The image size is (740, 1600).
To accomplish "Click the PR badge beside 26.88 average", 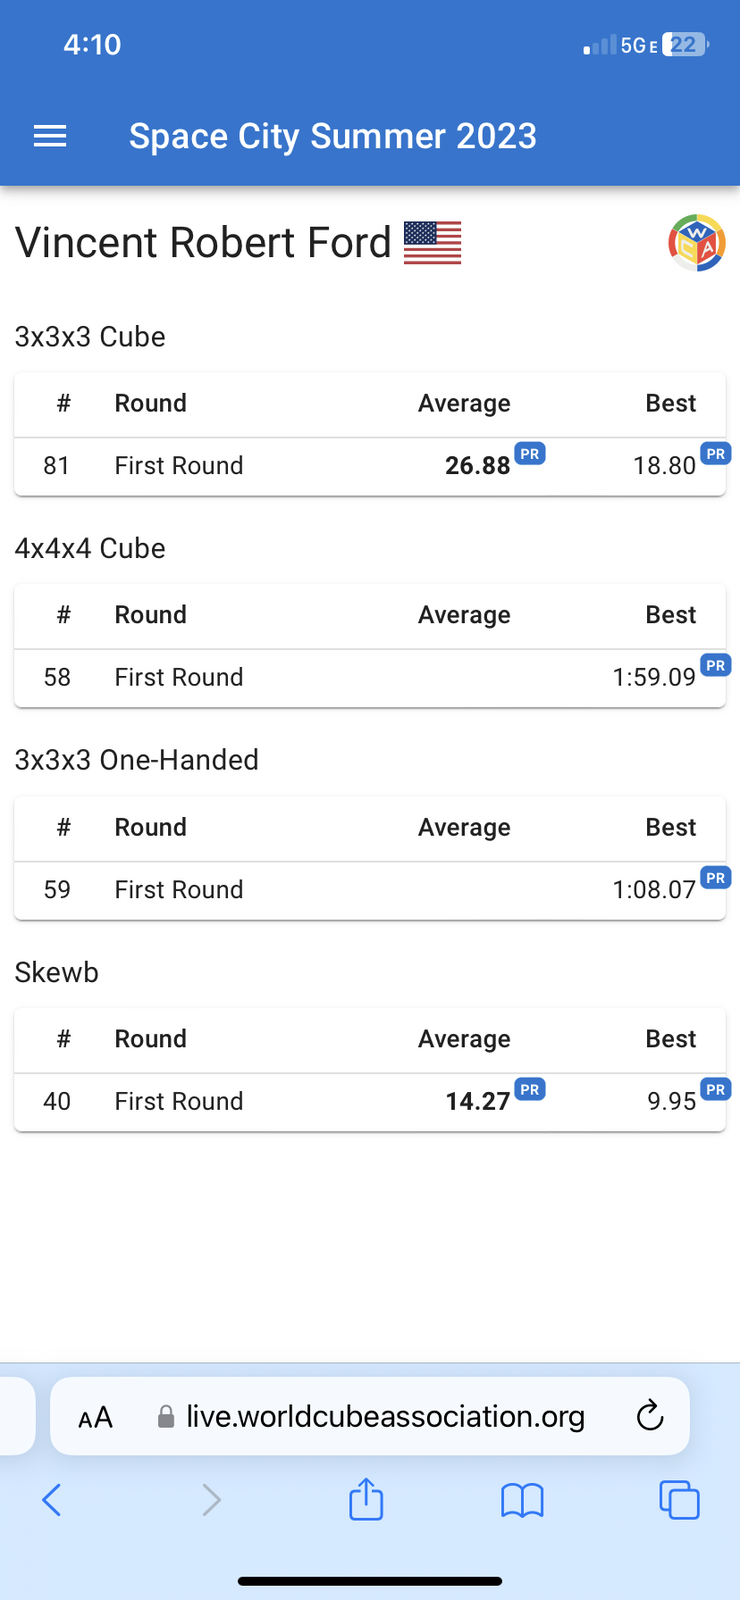I will coord(530,454).
